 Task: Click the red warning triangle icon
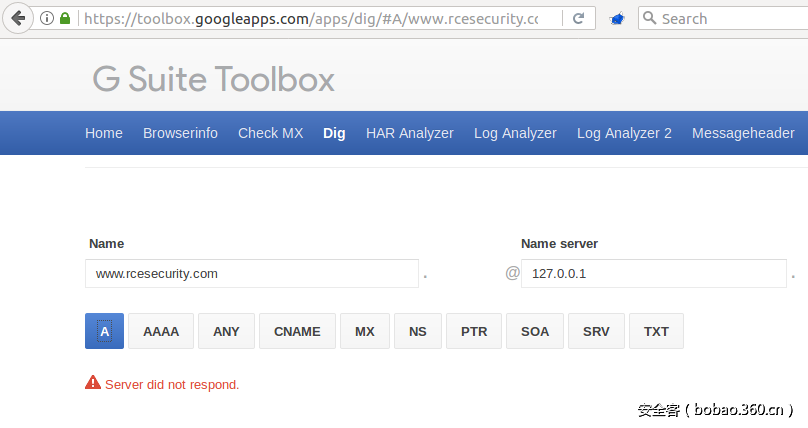(x=93, y=382)
